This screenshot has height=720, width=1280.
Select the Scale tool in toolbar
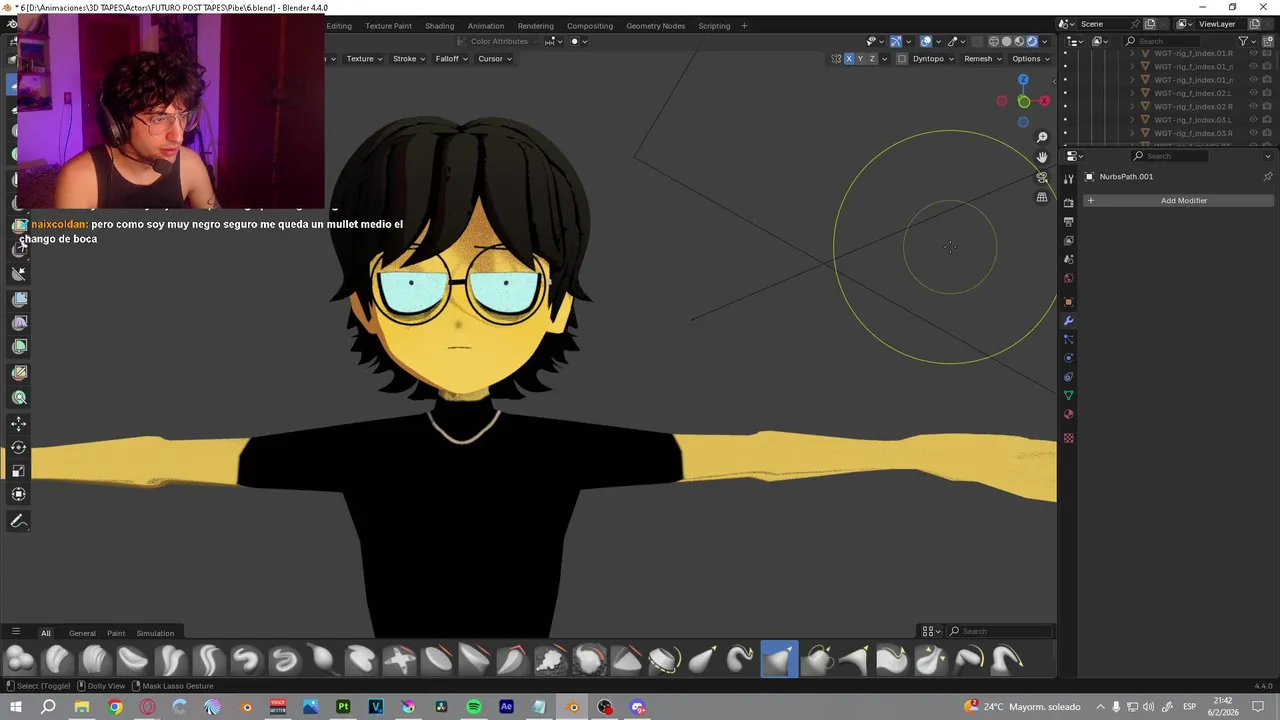(x=19, y=471)
